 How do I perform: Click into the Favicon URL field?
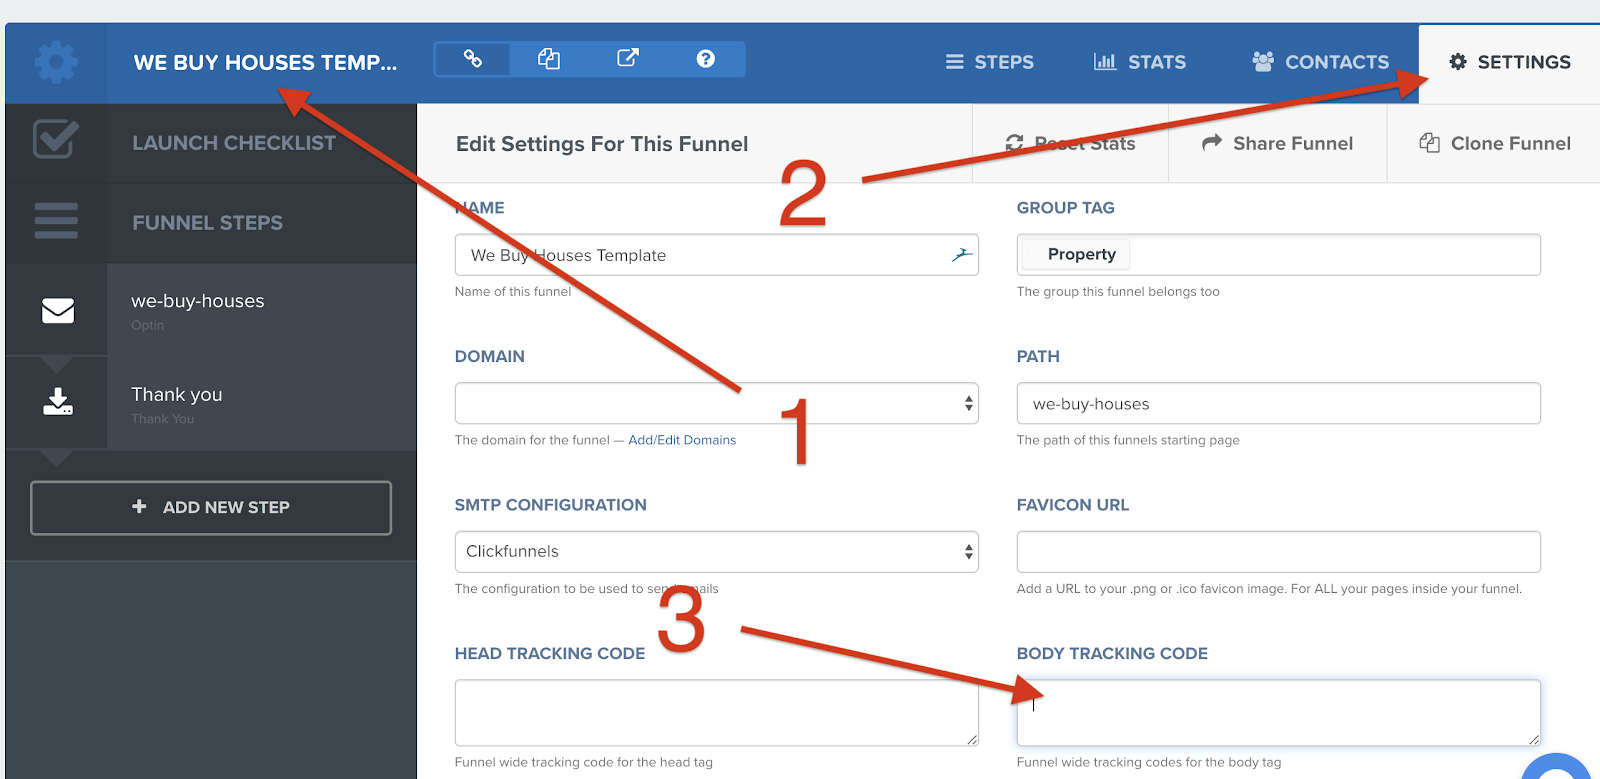1278,552
